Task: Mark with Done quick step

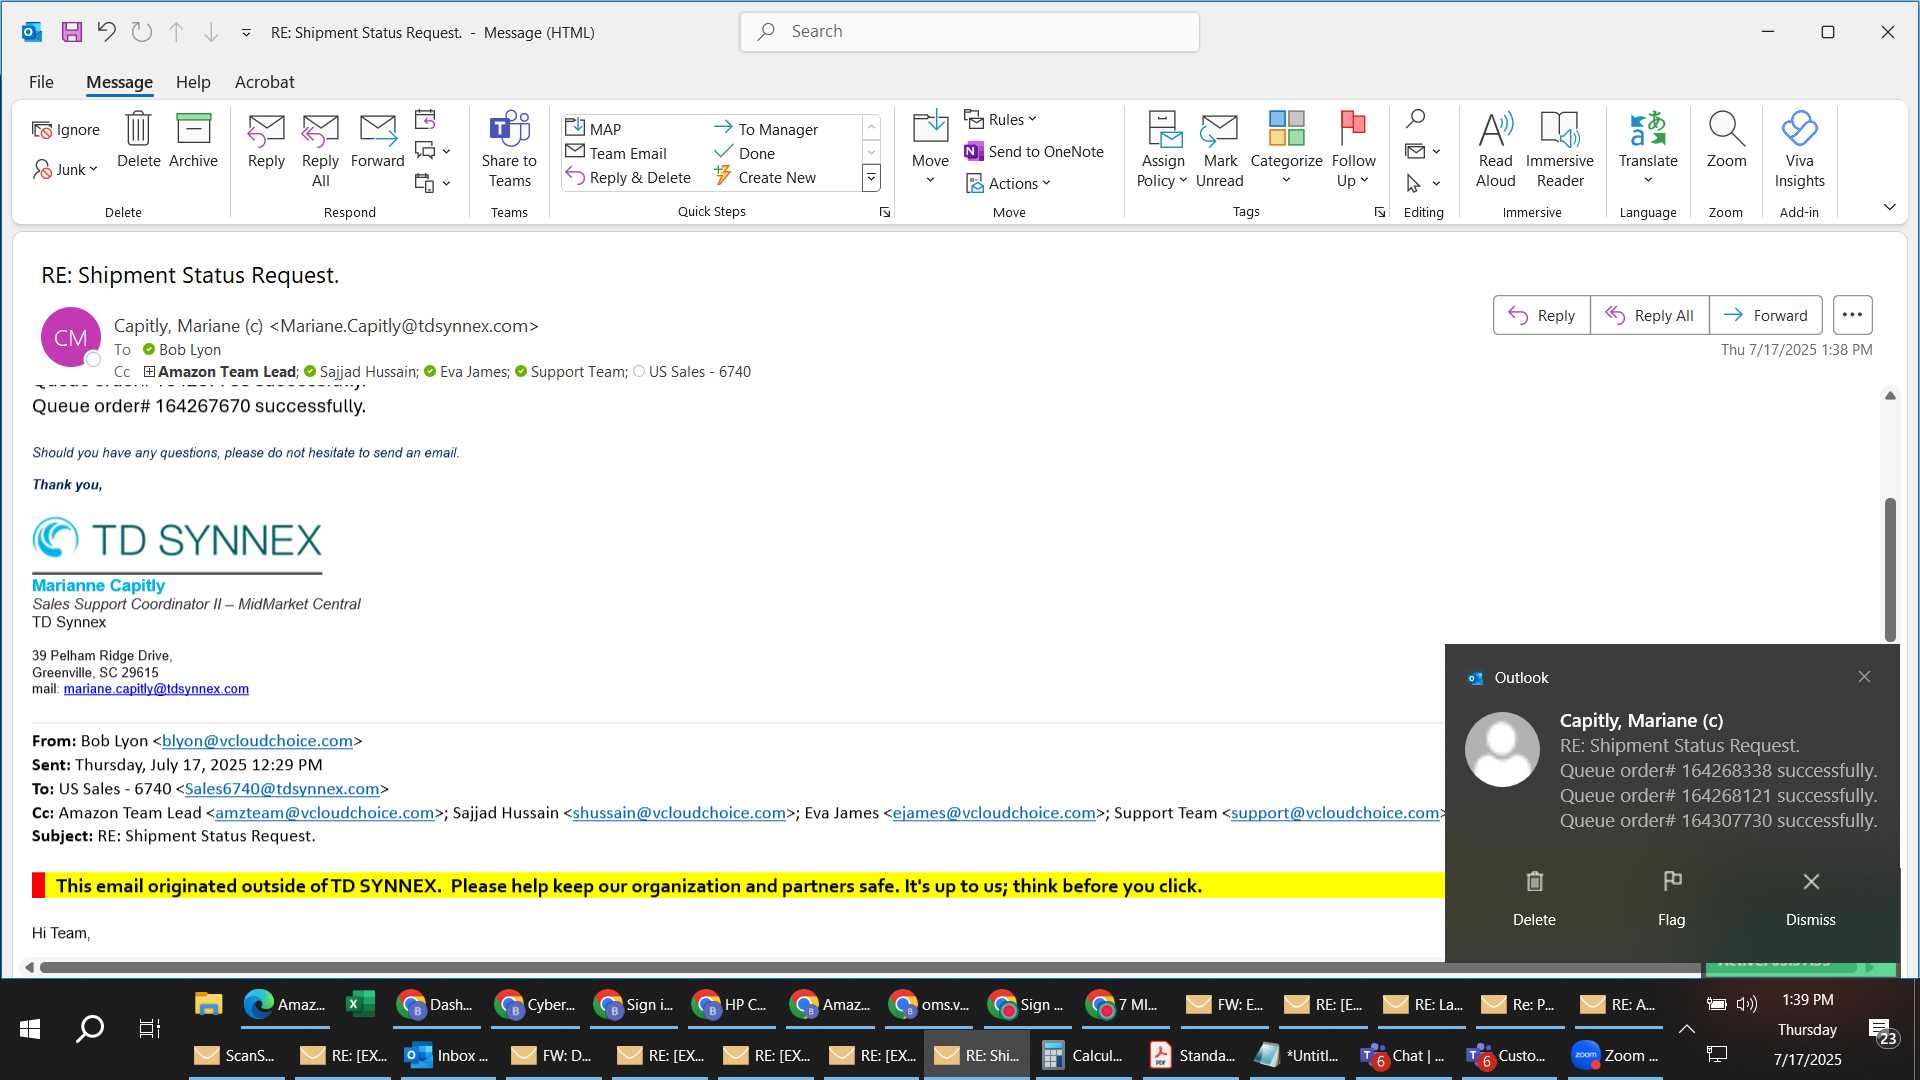Action: (x=744, y=153)
